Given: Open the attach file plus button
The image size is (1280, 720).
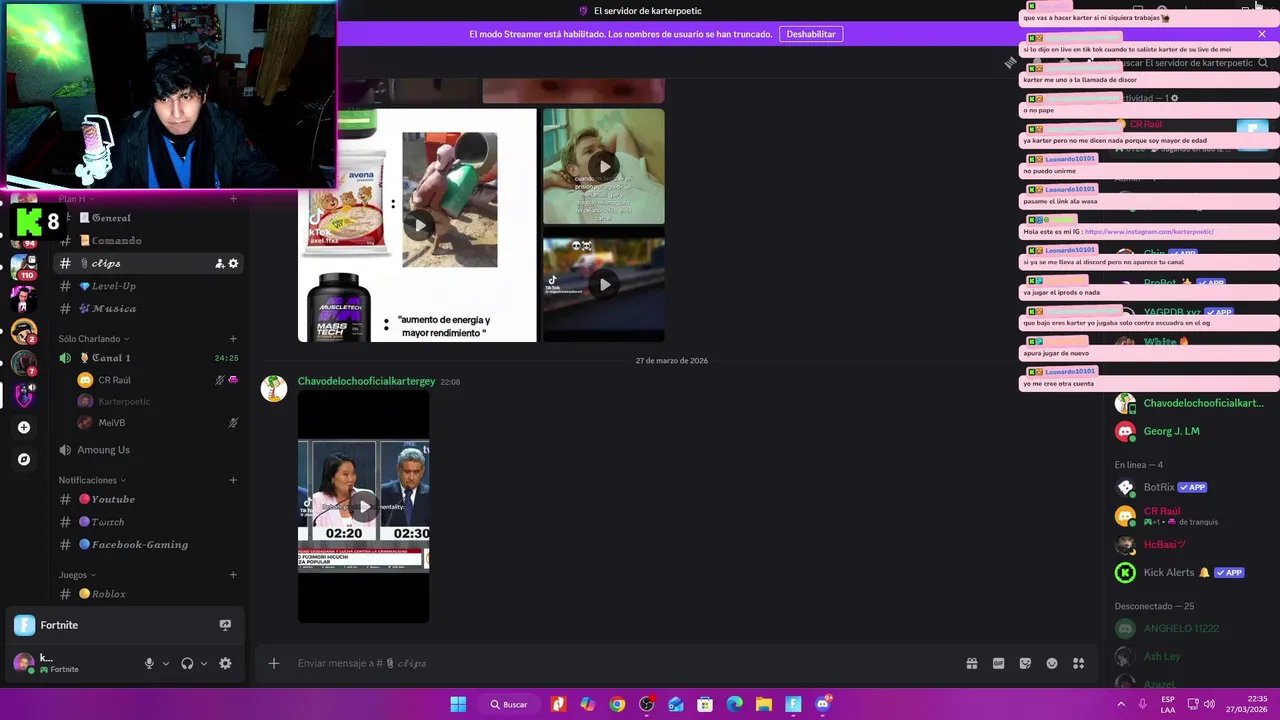Looking at the screenshot, I should 273,663.
